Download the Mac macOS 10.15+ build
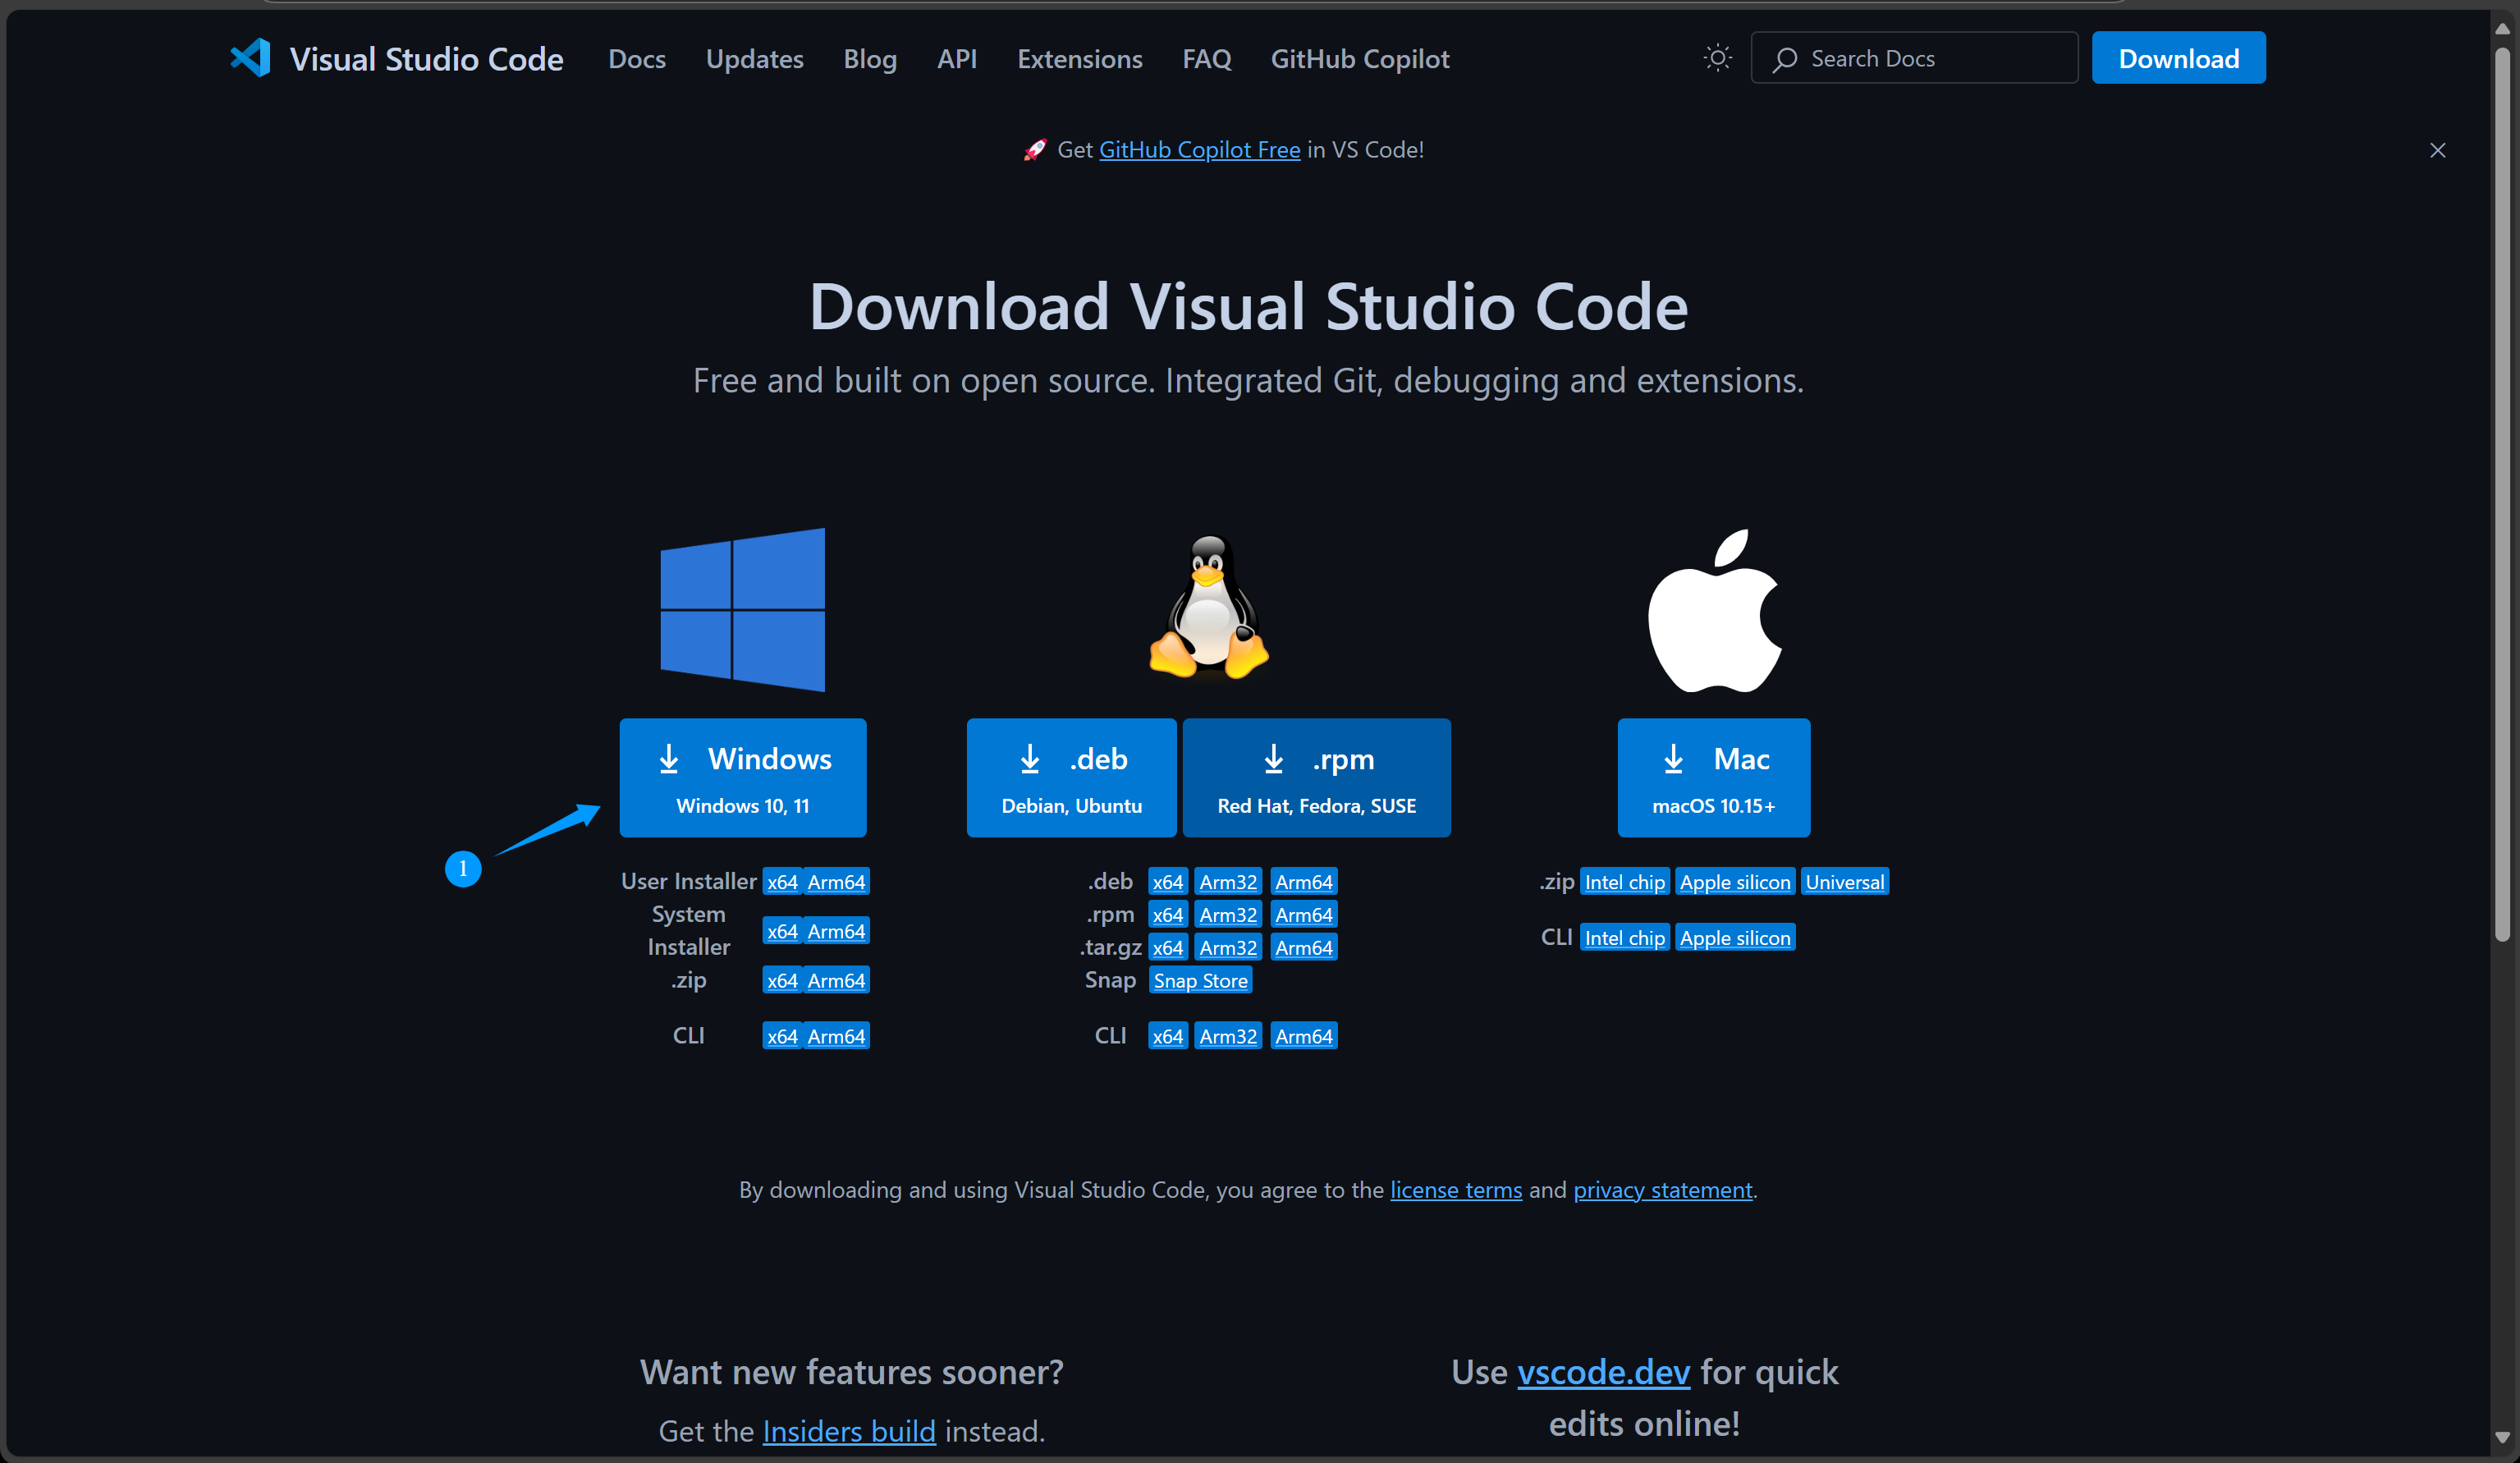Screen dimensions: 2520x1463 coord(1713,778)
